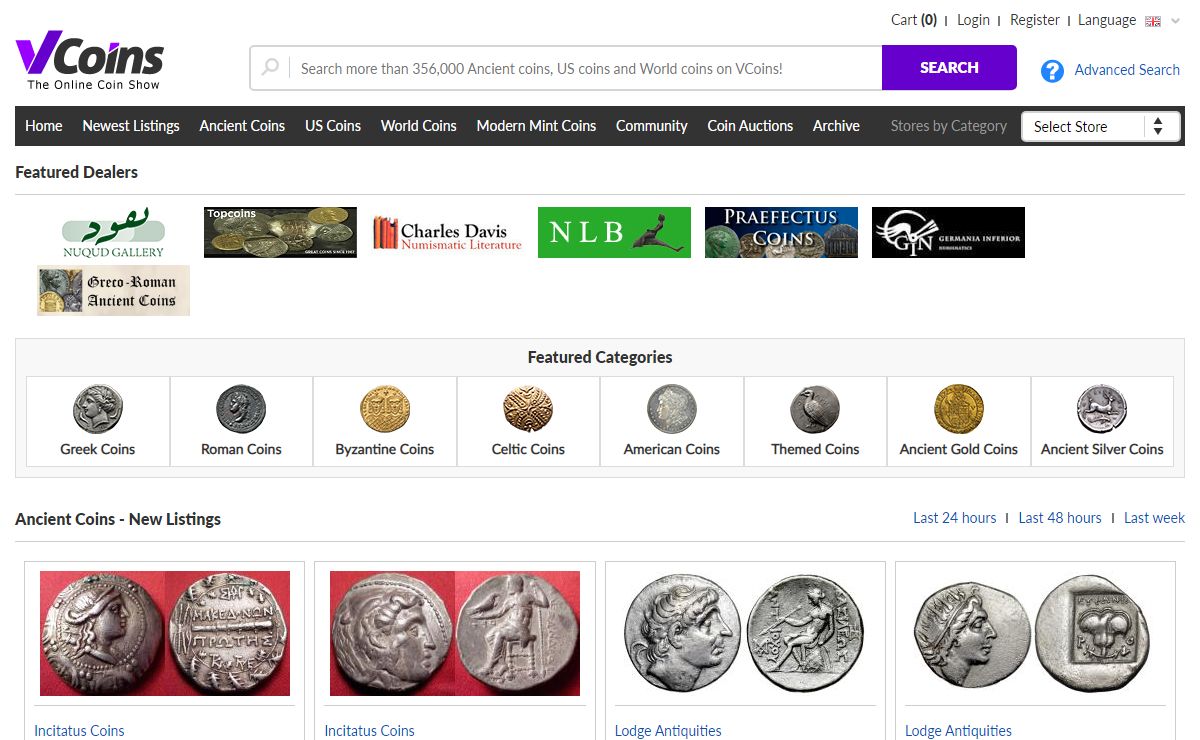Open the Ancient Coins menu item
This screenshot has width=1200, height=740.
click(x=242, y=126)
